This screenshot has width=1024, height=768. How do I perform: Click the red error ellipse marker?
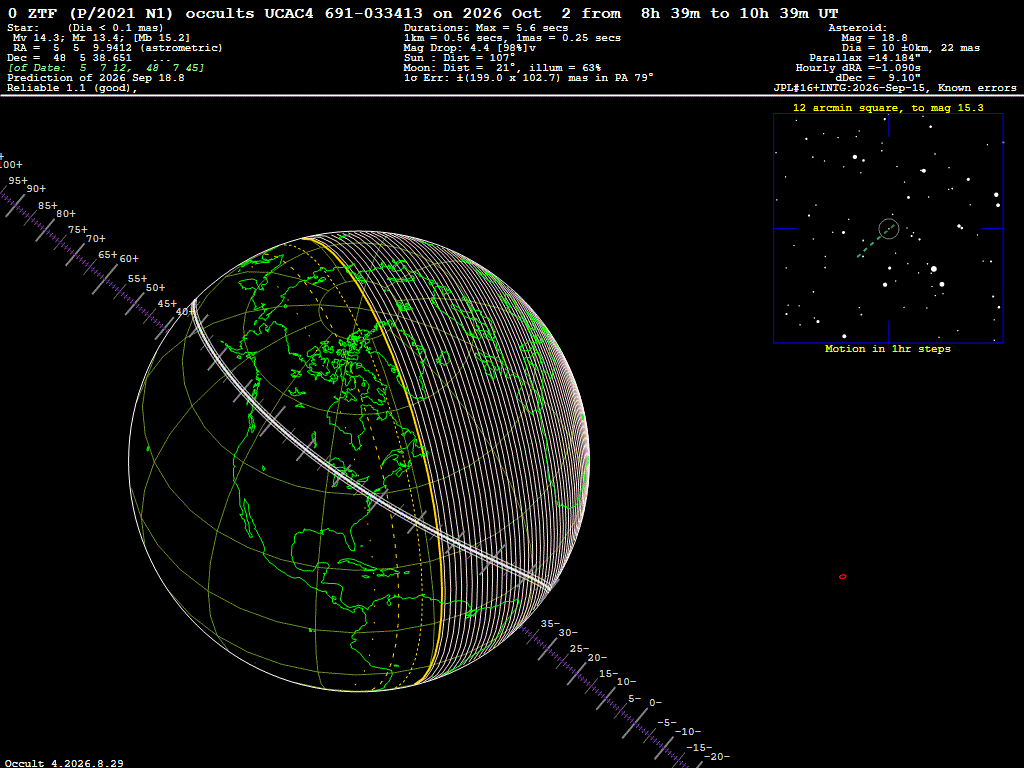[x=842, y=577]
